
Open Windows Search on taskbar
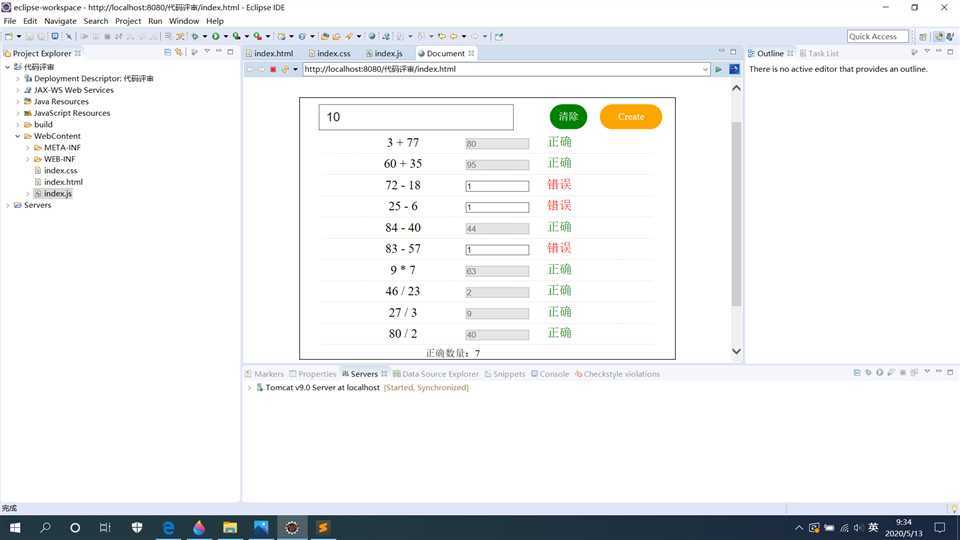(45, 527)
